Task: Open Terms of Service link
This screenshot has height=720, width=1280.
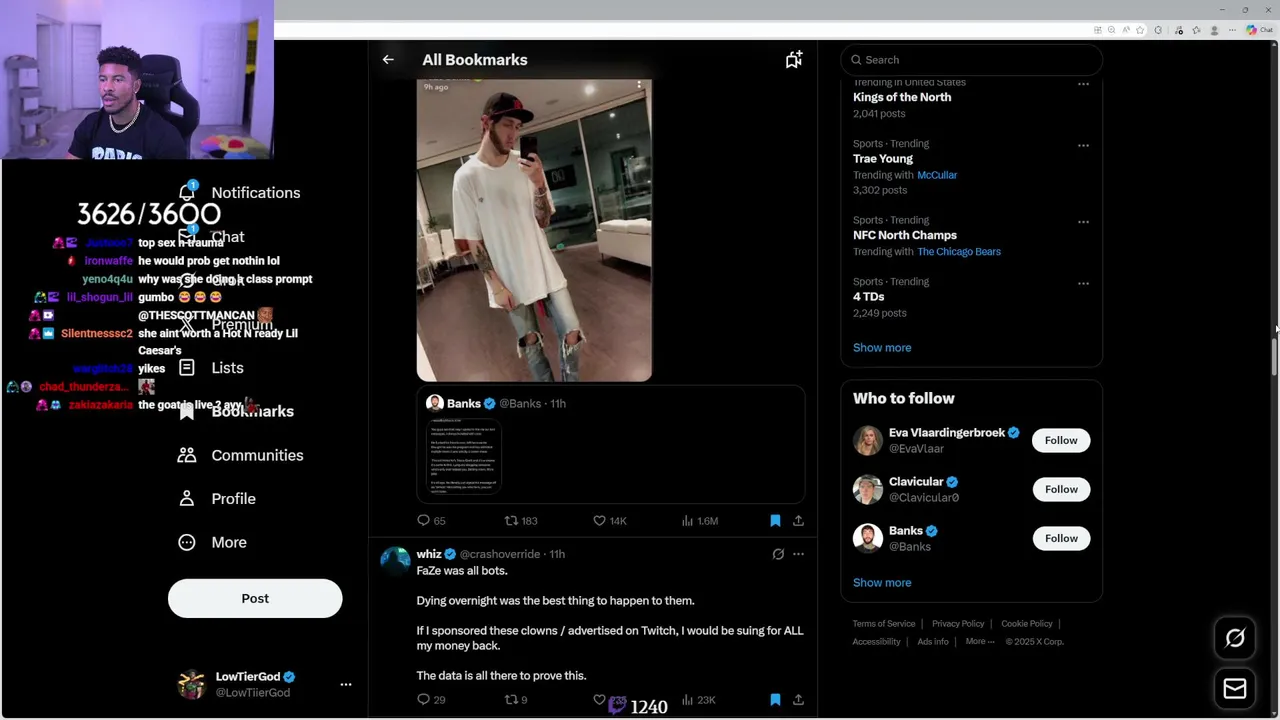Action: point(884,624)
